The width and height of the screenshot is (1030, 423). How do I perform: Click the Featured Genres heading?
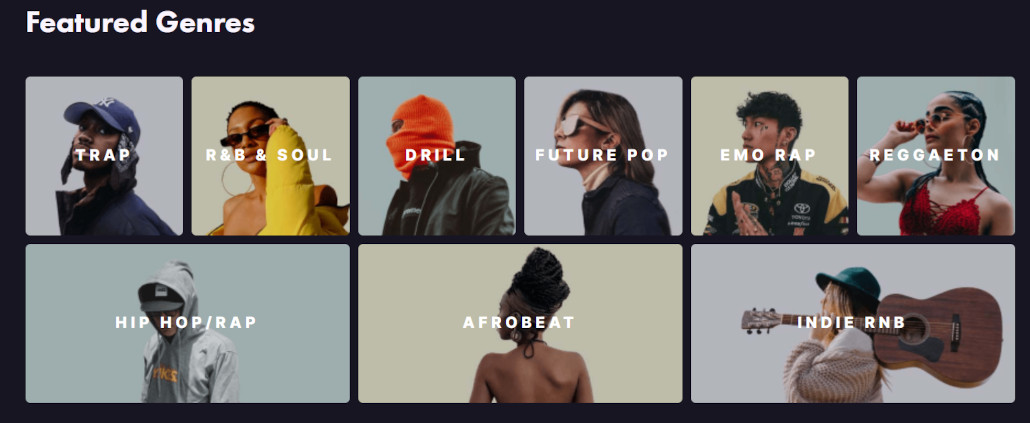tap(140, 23)
